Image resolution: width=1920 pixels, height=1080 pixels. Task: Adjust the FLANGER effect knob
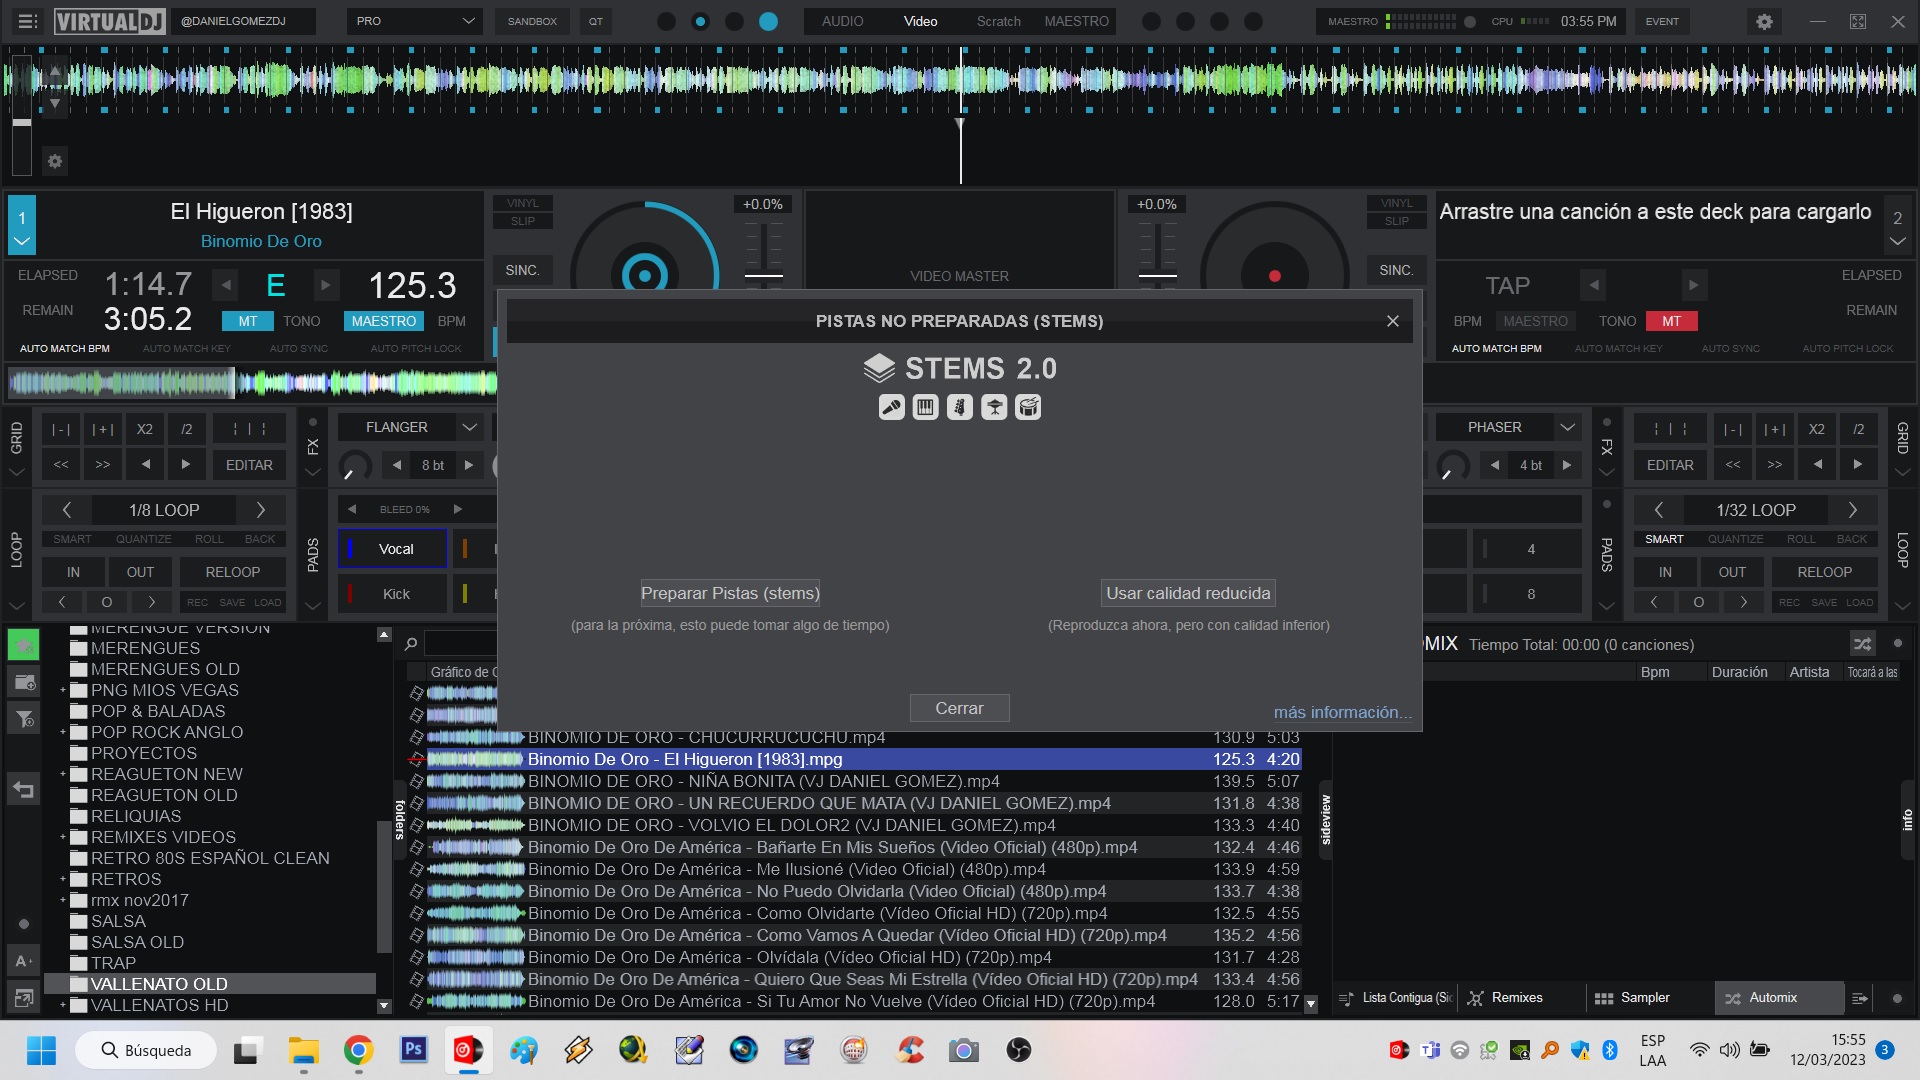click(x=353, y=465)
